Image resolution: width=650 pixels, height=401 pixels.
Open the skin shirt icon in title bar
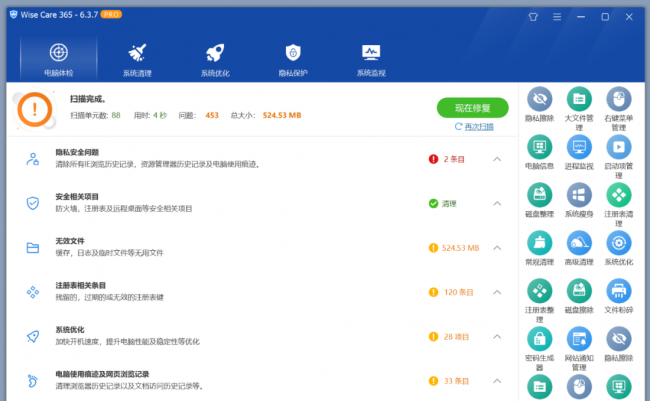533,17
